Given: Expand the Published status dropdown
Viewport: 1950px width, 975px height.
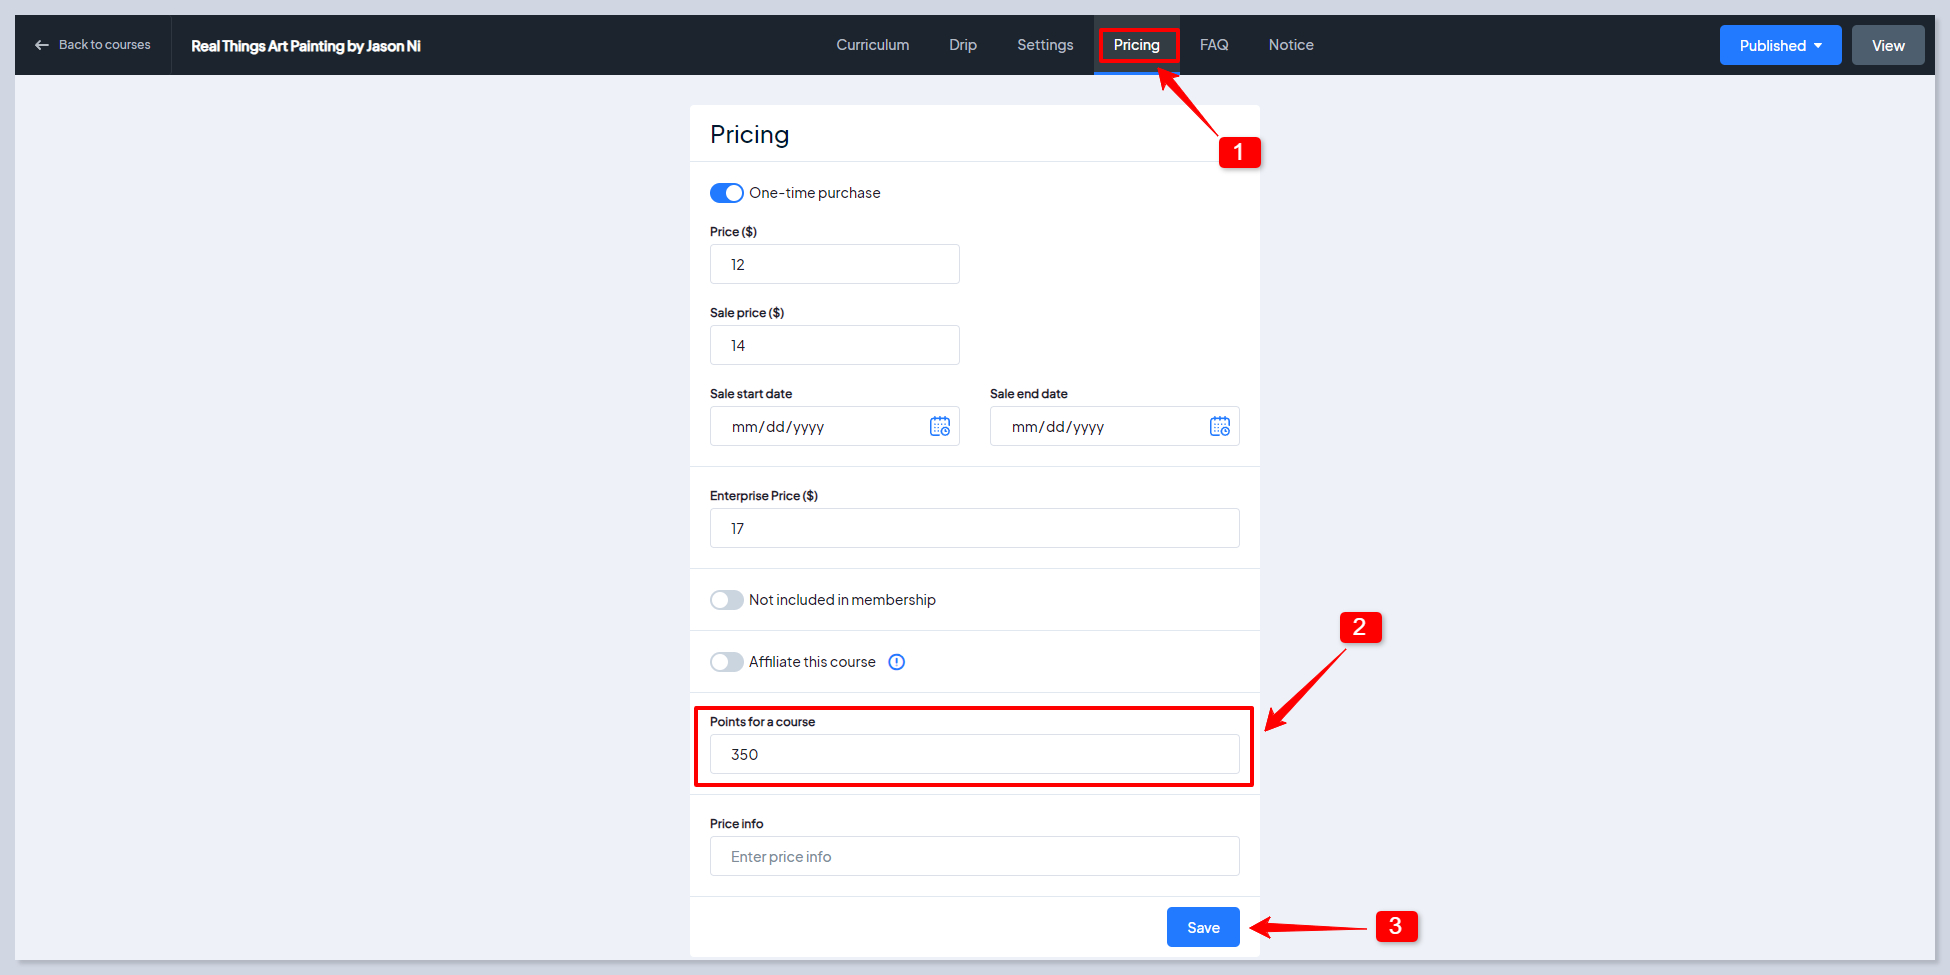Looking at the screenshot, I should click(x=1780, y=46).
